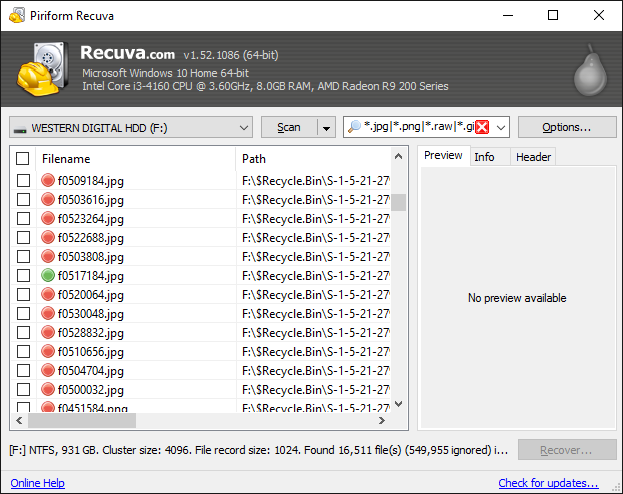Check the box for f0503616.jpg
The height and width of the screenshot is (494, 623).
(23, 199)
